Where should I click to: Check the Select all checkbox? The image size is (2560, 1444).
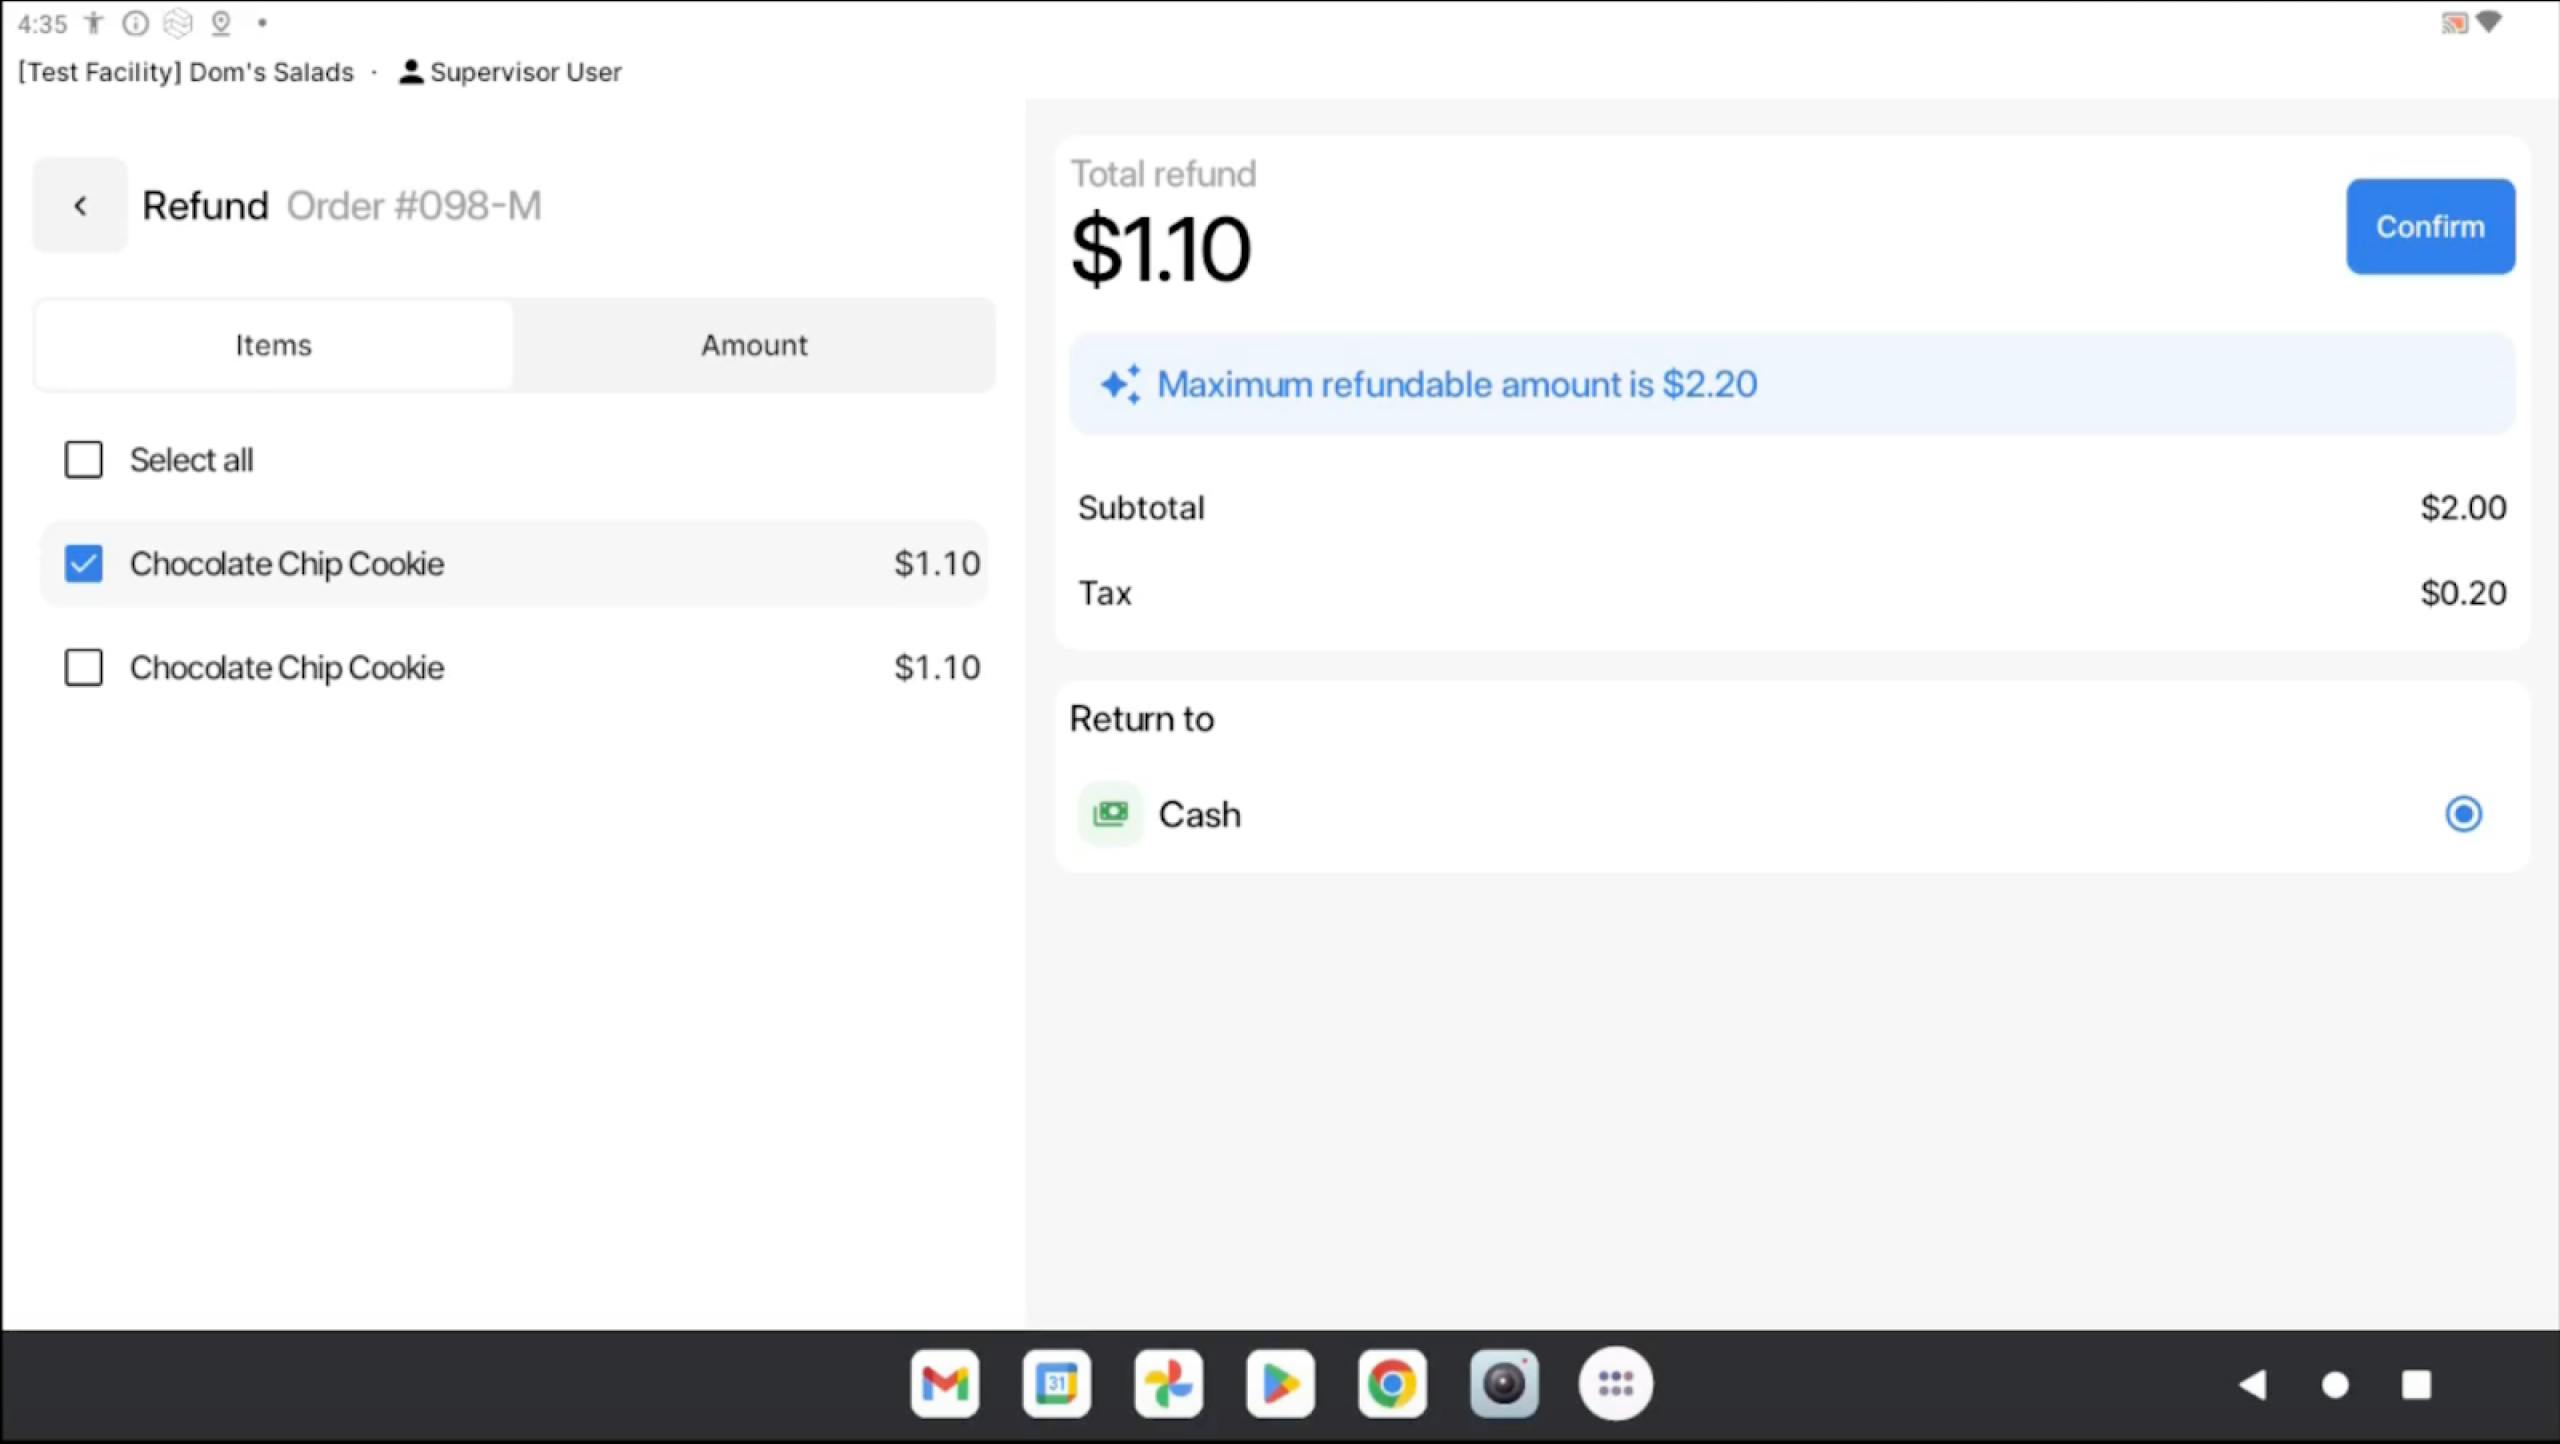(x=84, y=460)
